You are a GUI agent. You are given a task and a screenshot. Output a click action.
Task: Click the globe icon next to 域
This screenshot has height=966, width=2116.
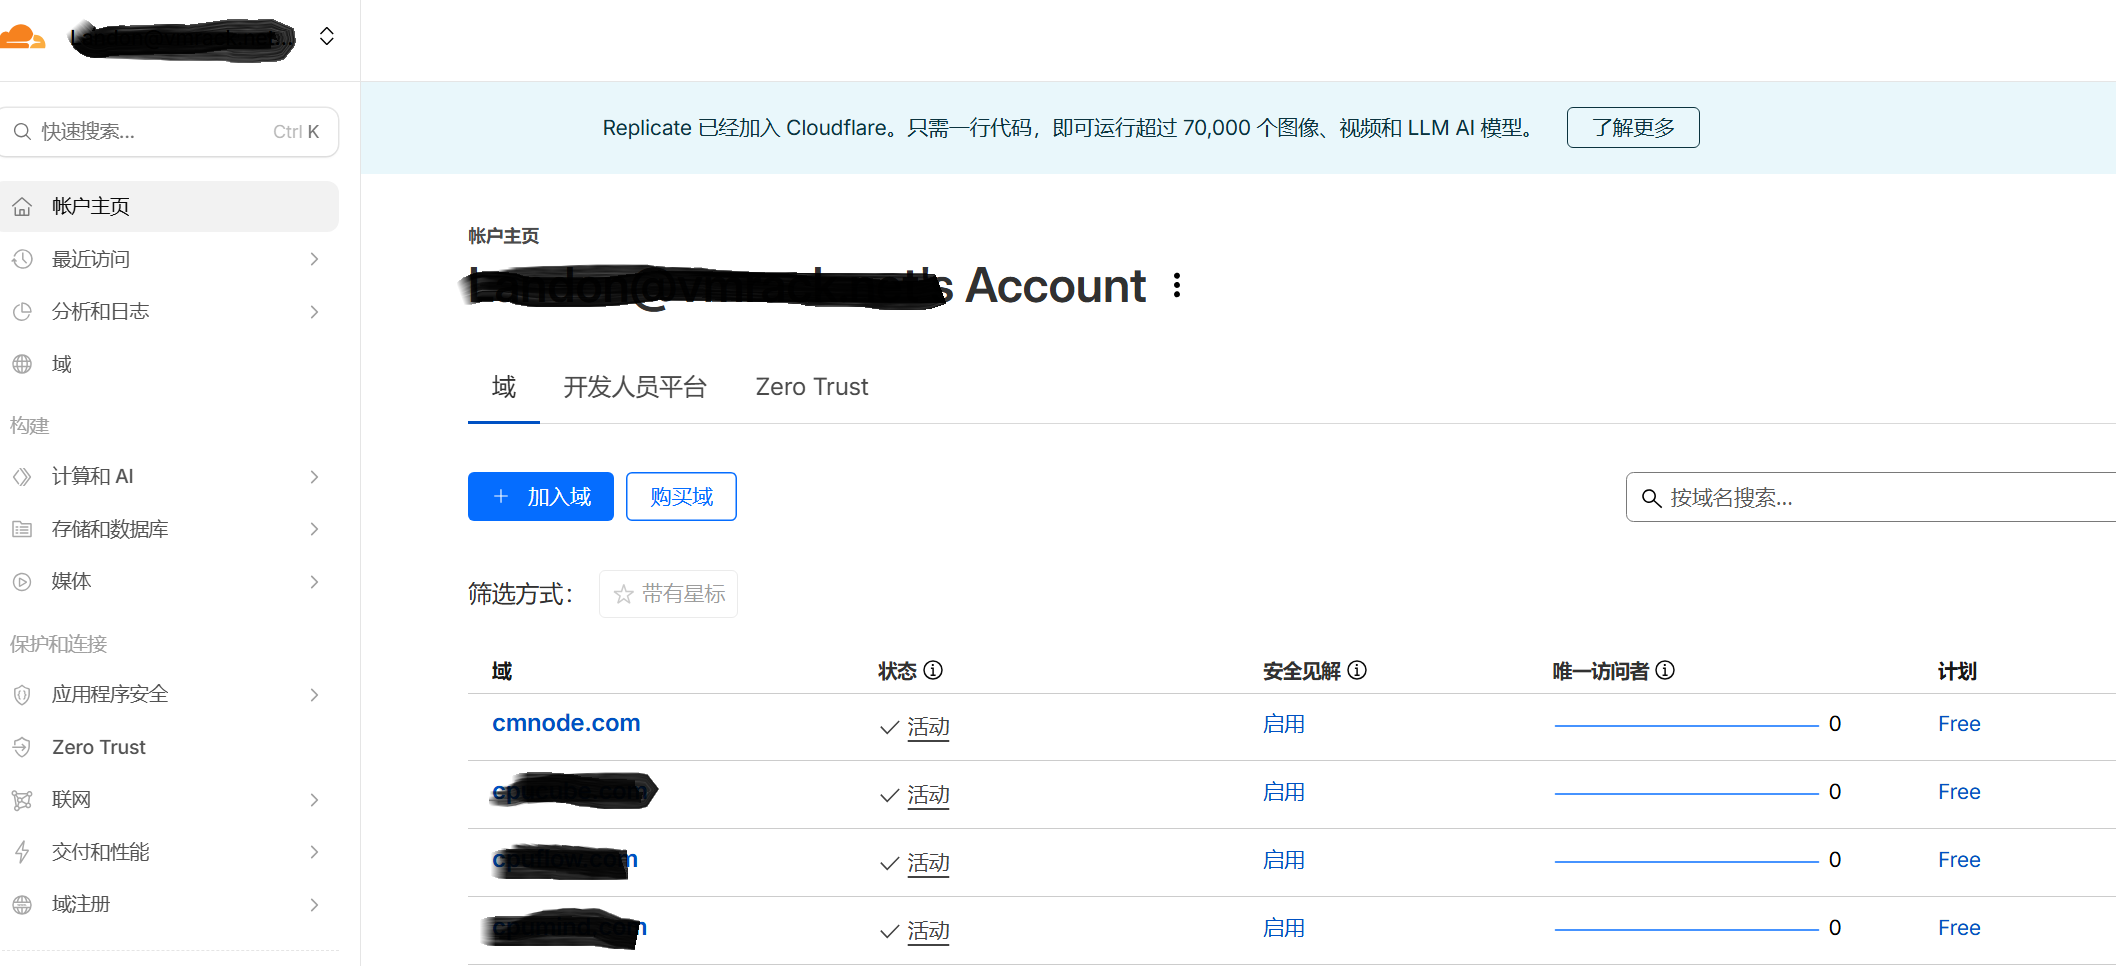point(22,364)
